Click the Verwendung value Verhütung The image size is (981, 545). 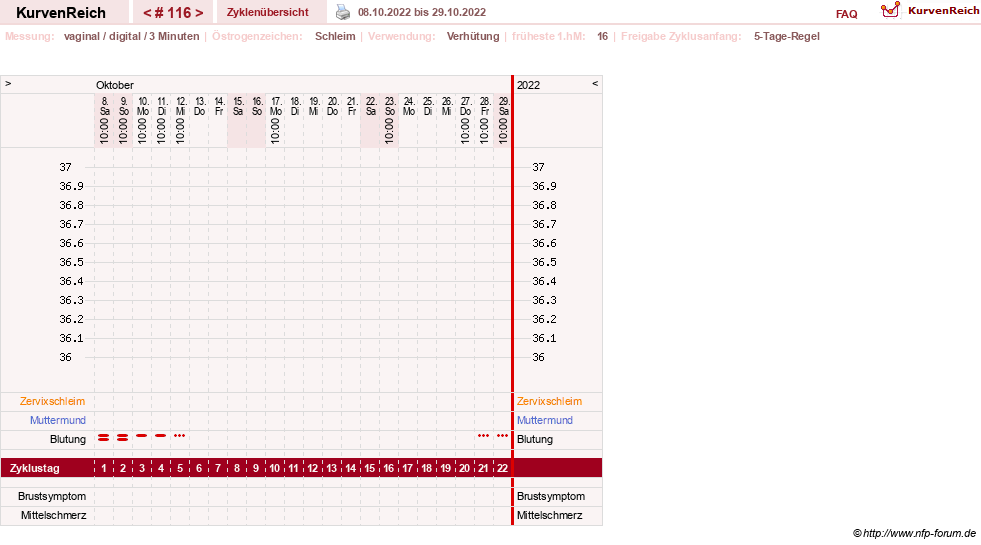[473, 36]
